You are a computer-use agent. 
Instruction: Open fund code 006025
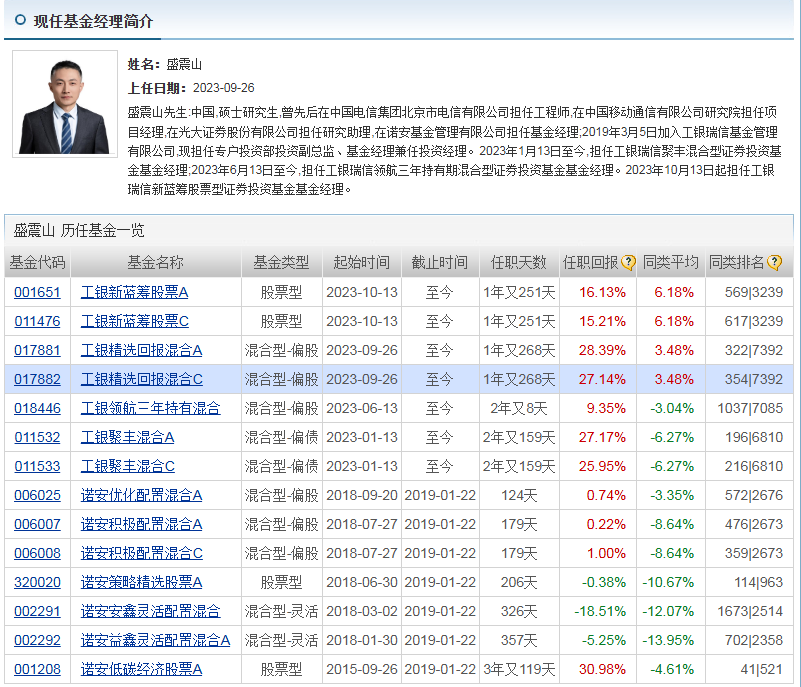(x=37, y=495)
